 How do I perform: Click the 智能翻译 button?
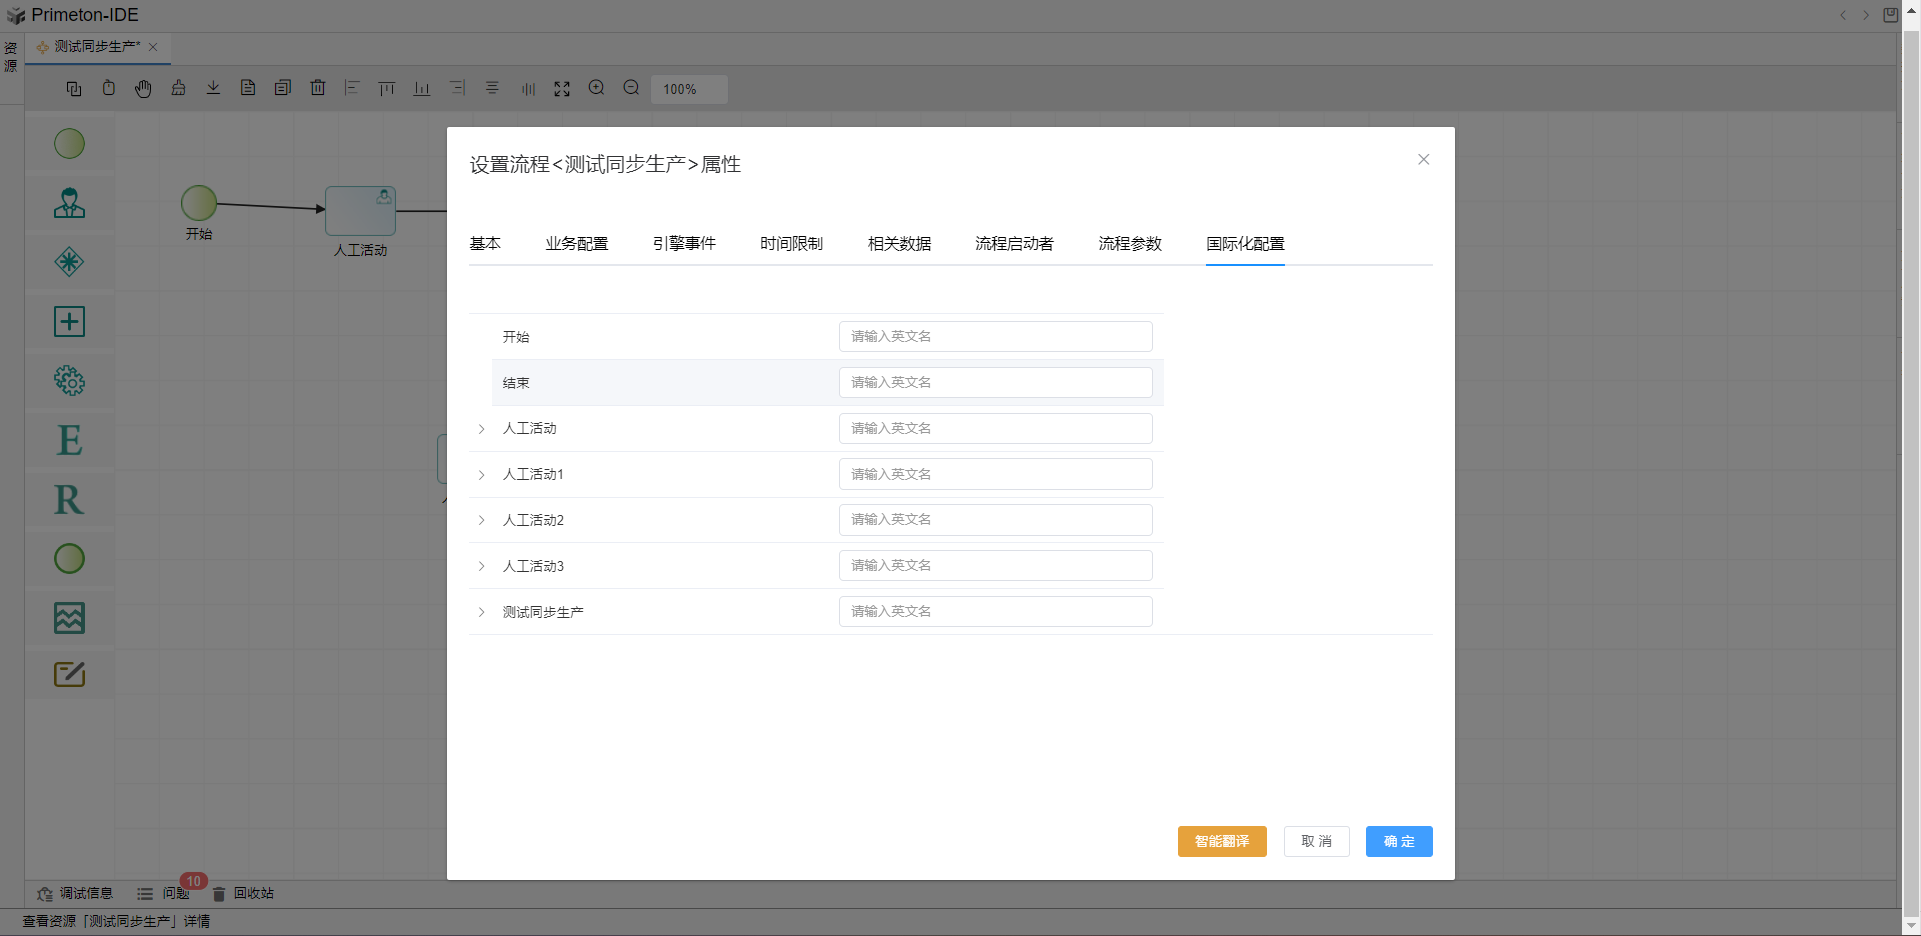pos(1221,842)
